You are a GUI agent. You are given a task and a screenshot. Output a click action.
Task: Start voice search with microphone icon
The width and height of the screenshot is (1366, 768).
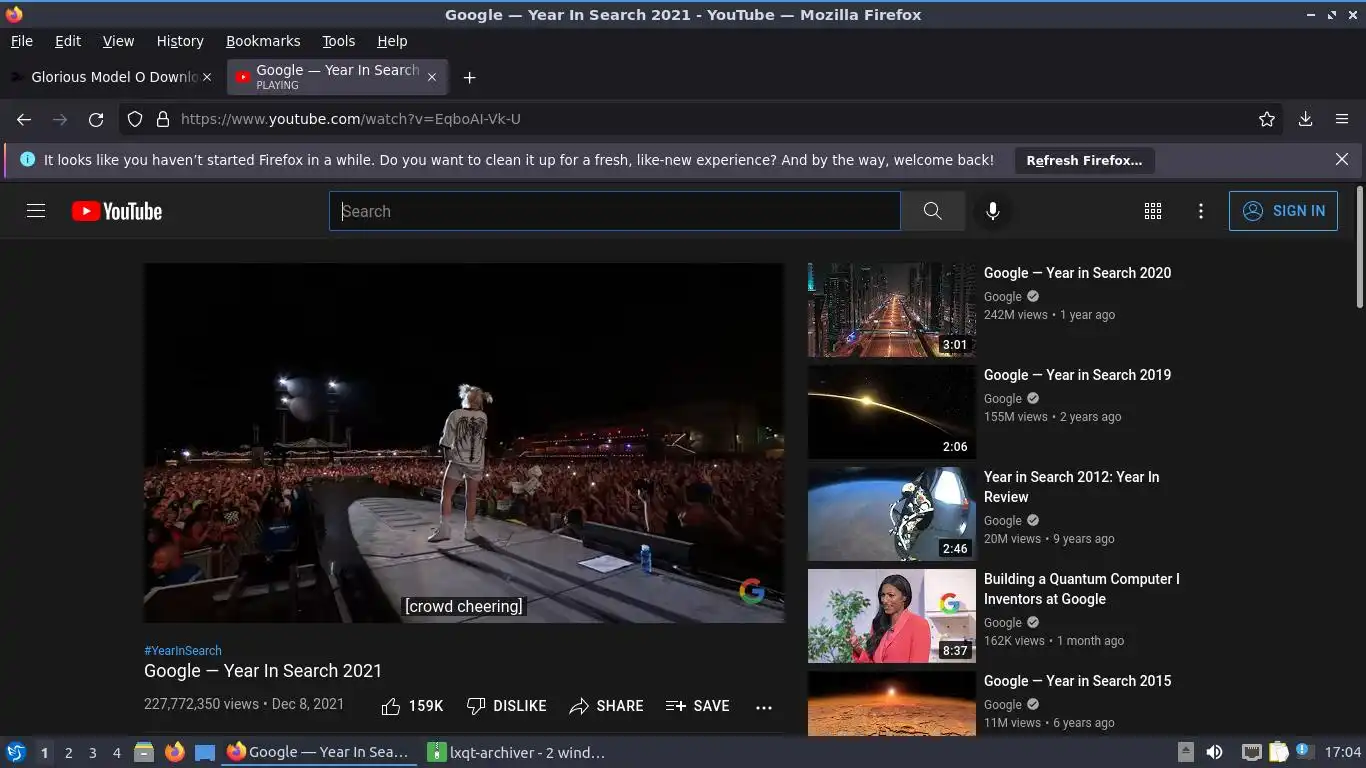point(992,211)
